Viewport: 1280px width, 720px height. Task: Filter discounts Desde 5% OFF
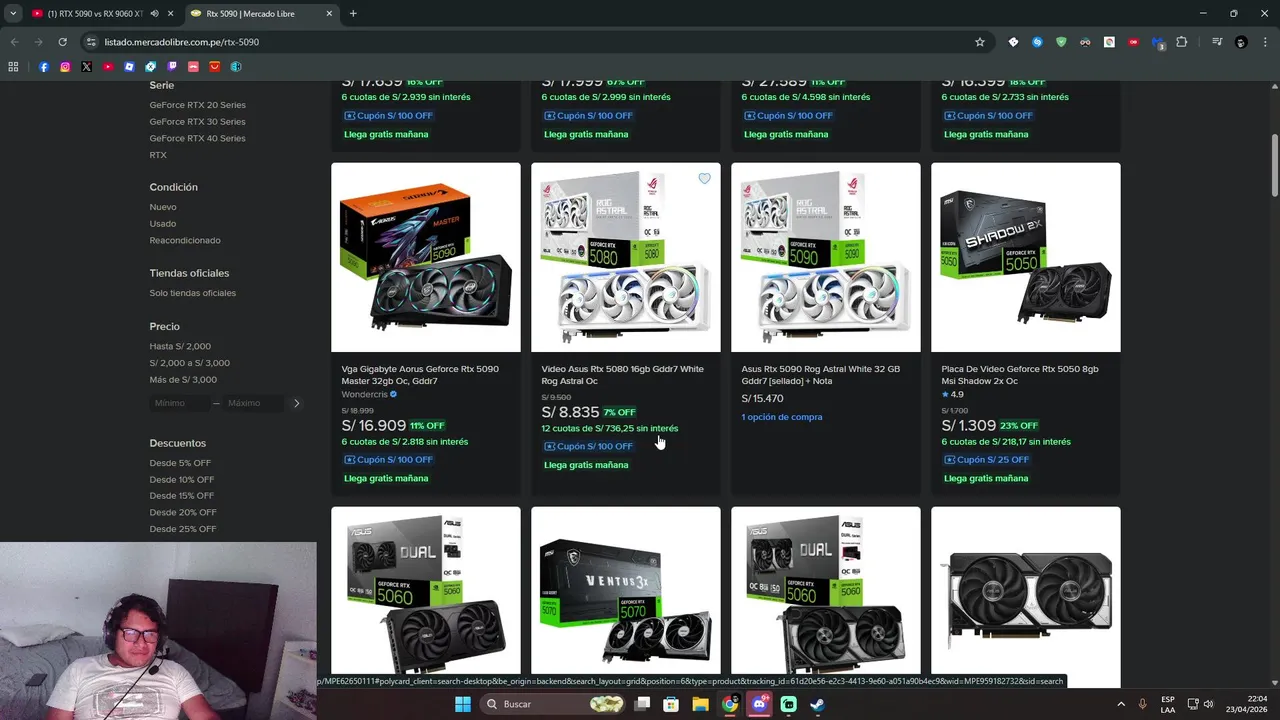tap(180, 463)
